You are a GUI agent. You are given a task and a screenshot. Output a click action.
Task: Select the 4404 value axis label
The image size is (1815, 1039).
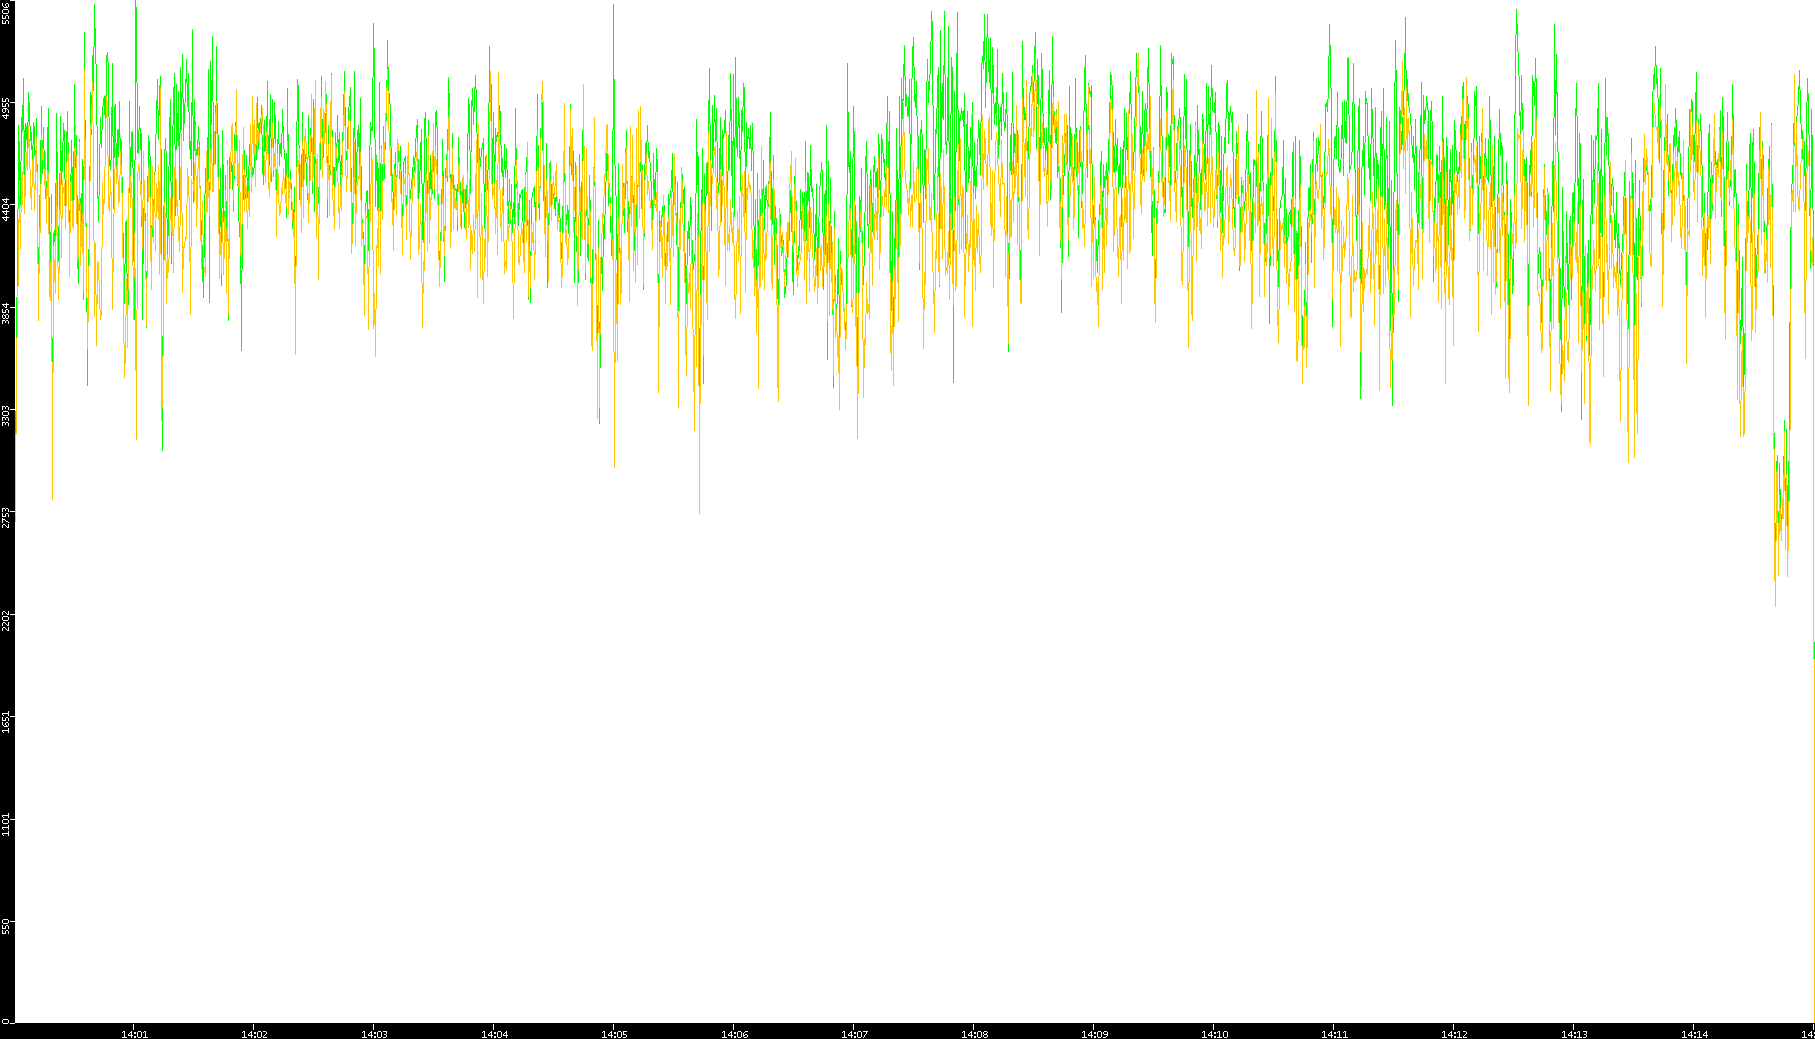pos(7,209)
